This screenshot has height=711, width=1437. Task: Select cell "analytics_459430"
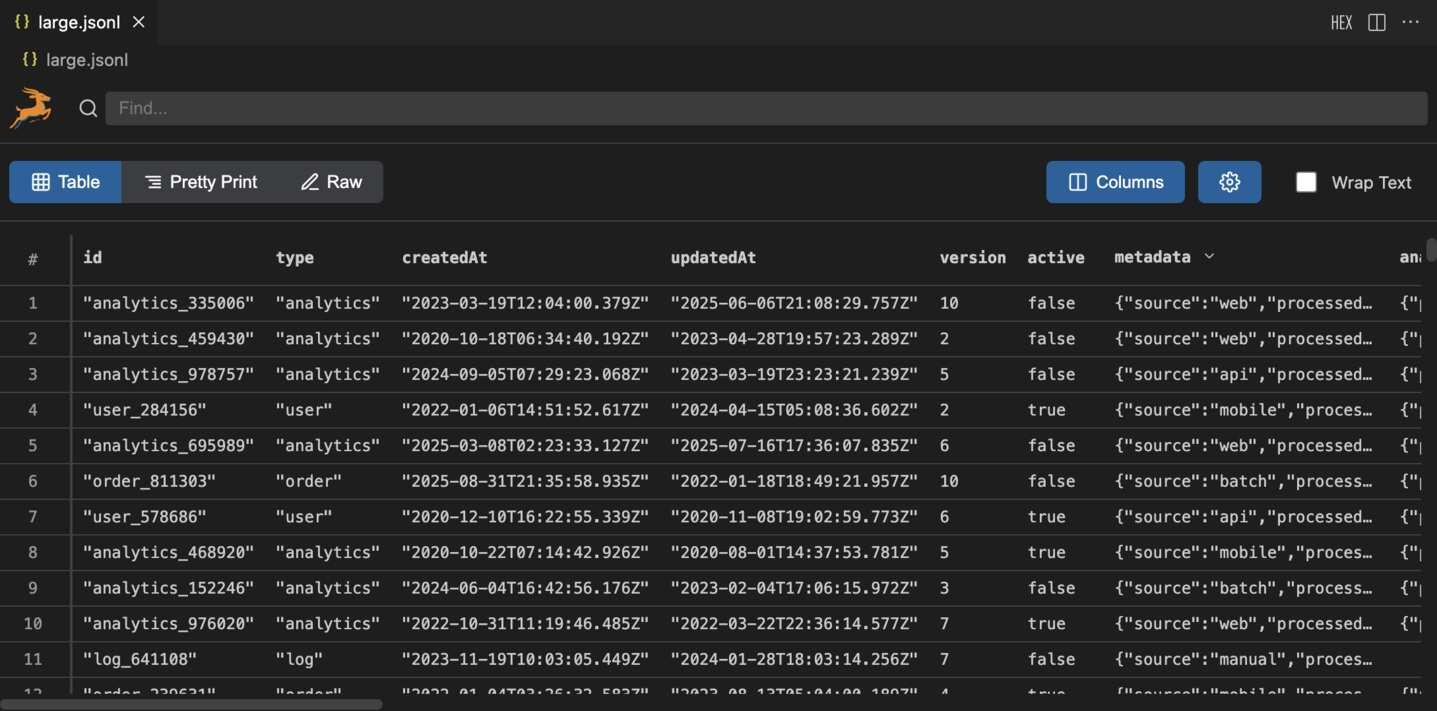(x=168, y=339)
